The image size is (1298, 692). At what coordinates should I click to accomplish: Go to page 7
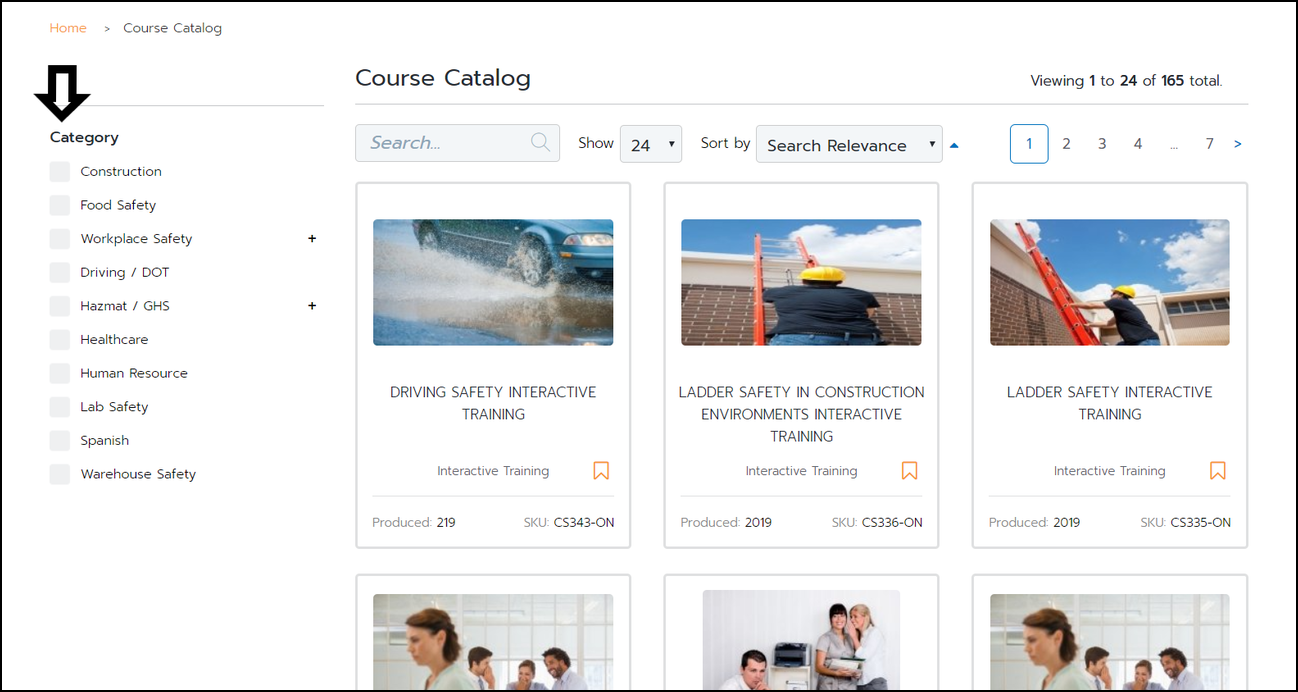(x=1209, y=144)
